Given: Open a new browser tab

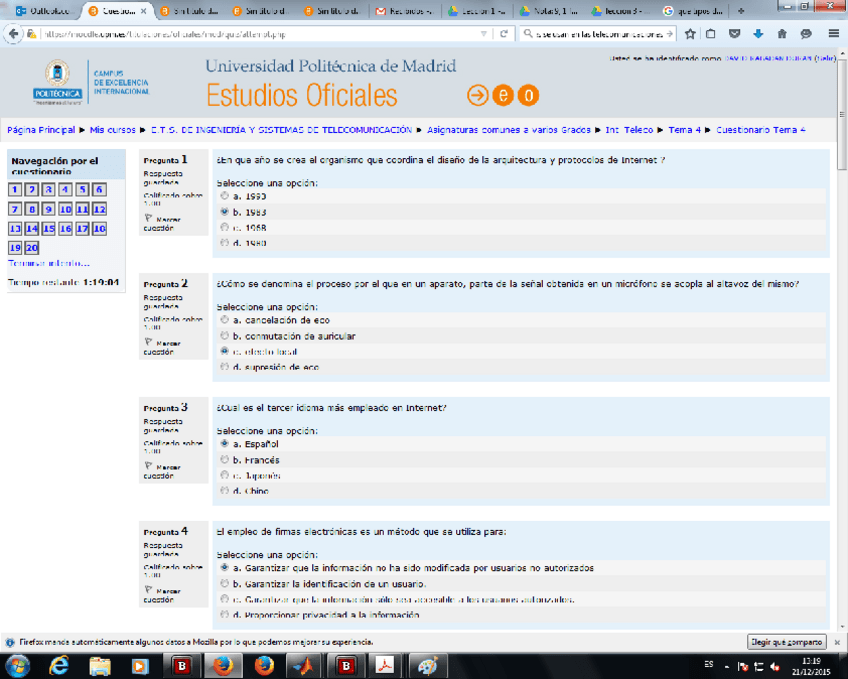Looking at the screenshot, I should click(x=741, y=11).
